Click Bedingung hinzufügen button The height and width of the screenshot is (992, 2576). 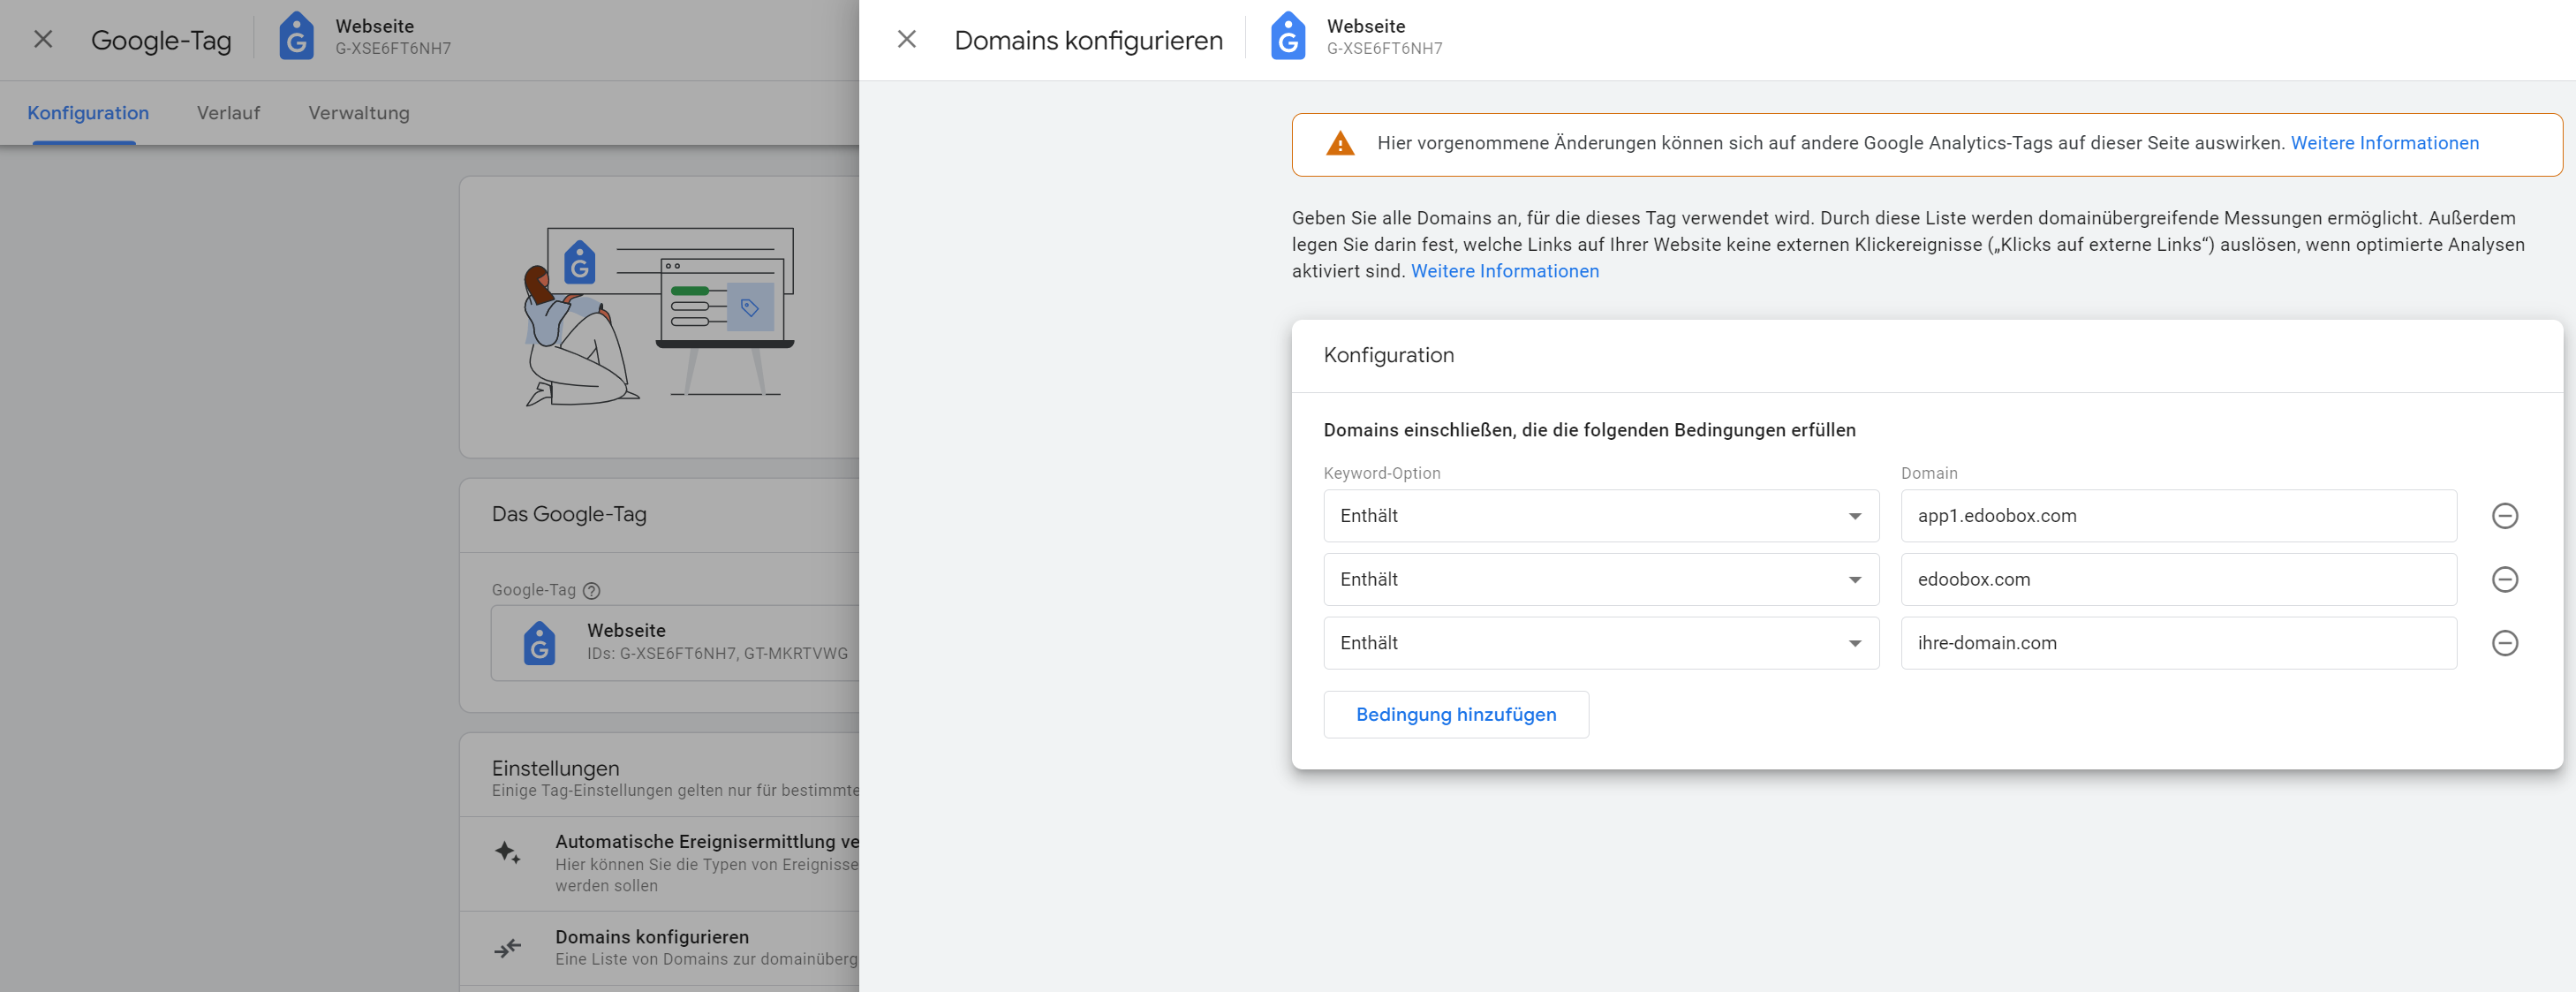[x=1455, y=715]
